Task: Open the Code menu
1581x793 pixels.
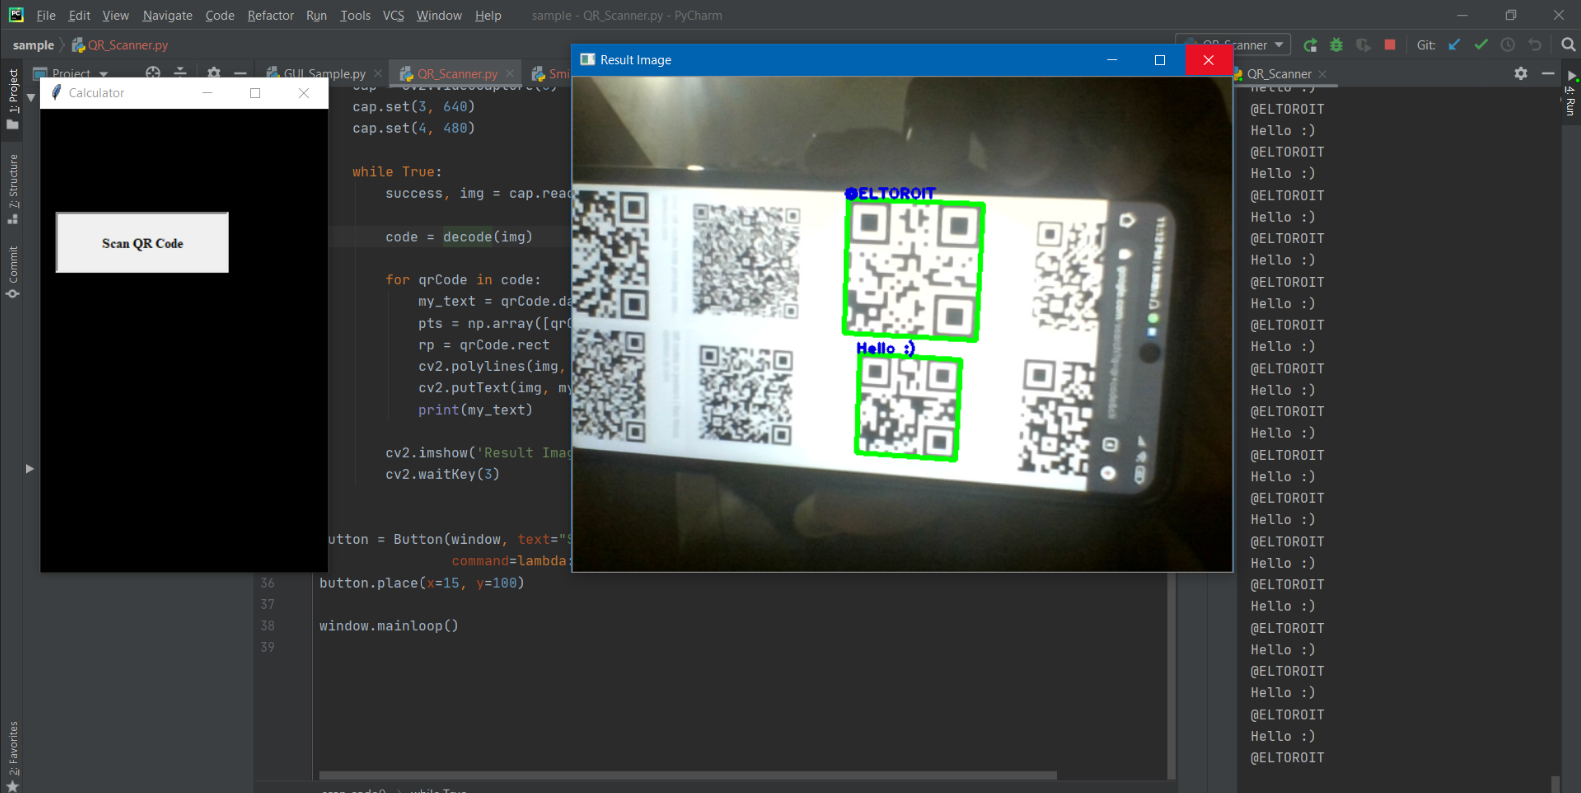Action: click(220, 16)
